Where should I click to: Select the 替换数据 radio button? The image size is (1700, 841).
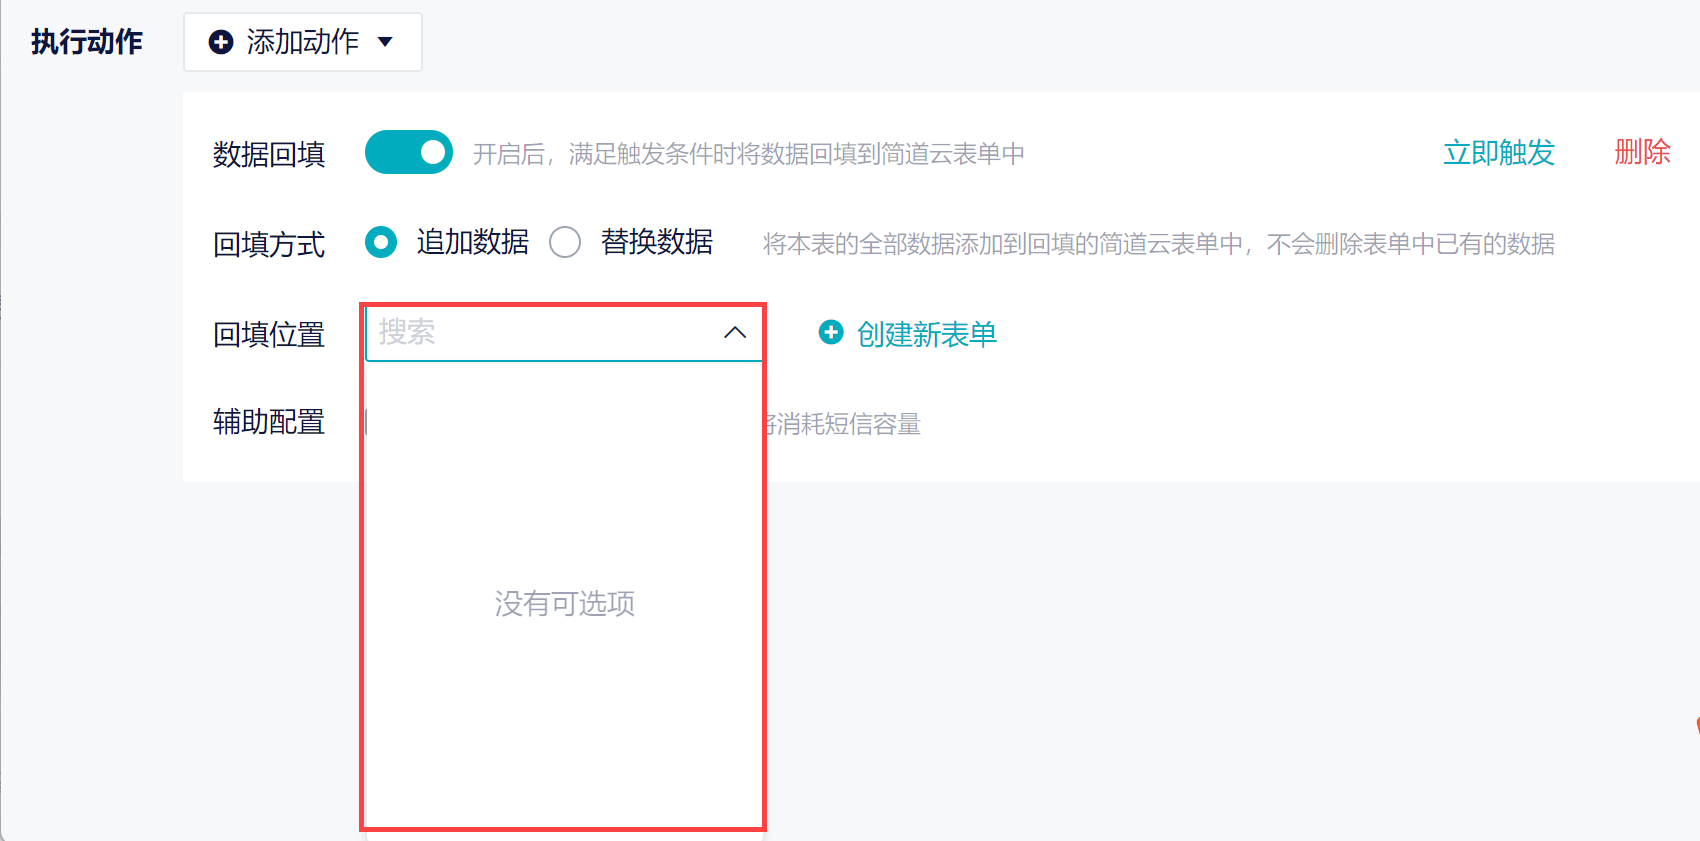[565, 242]
